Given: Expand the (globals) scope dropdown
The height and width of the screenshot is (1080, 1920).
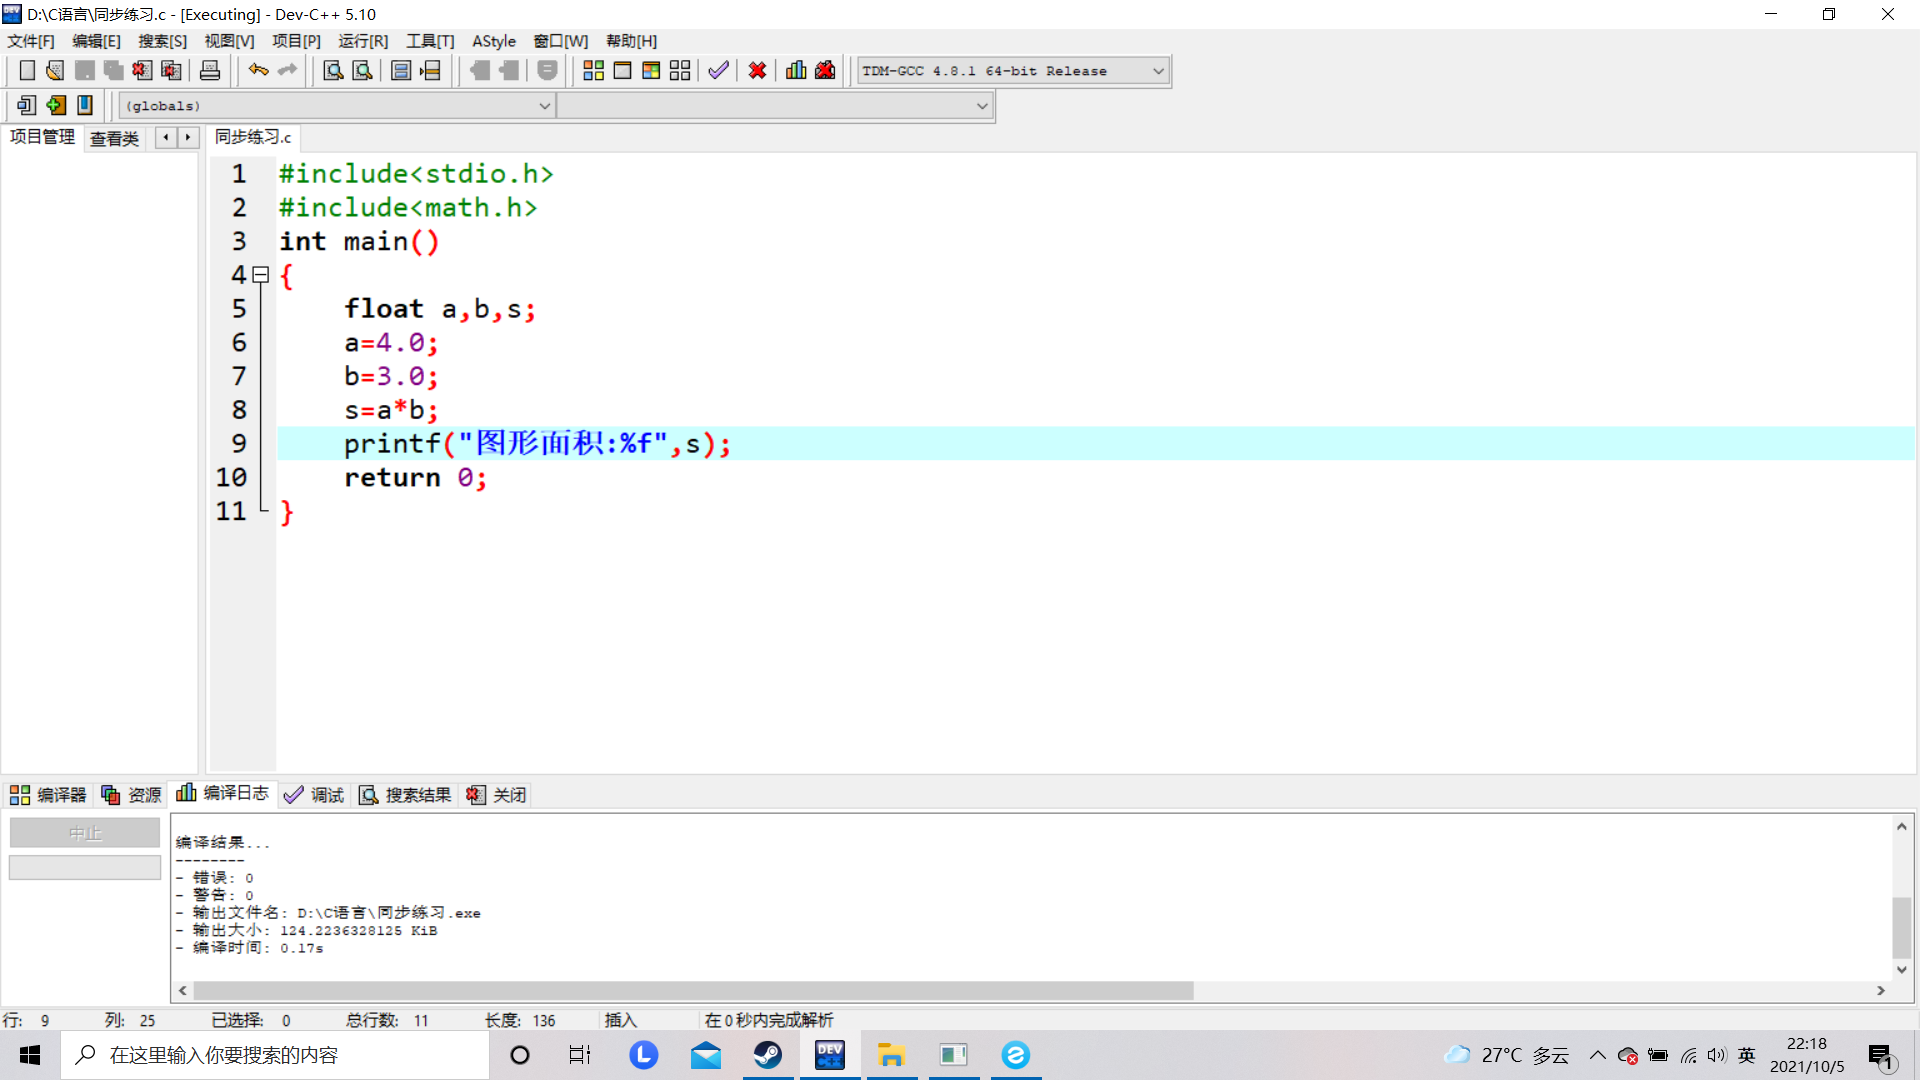Looking at the screenshot, I should [544, 106].
